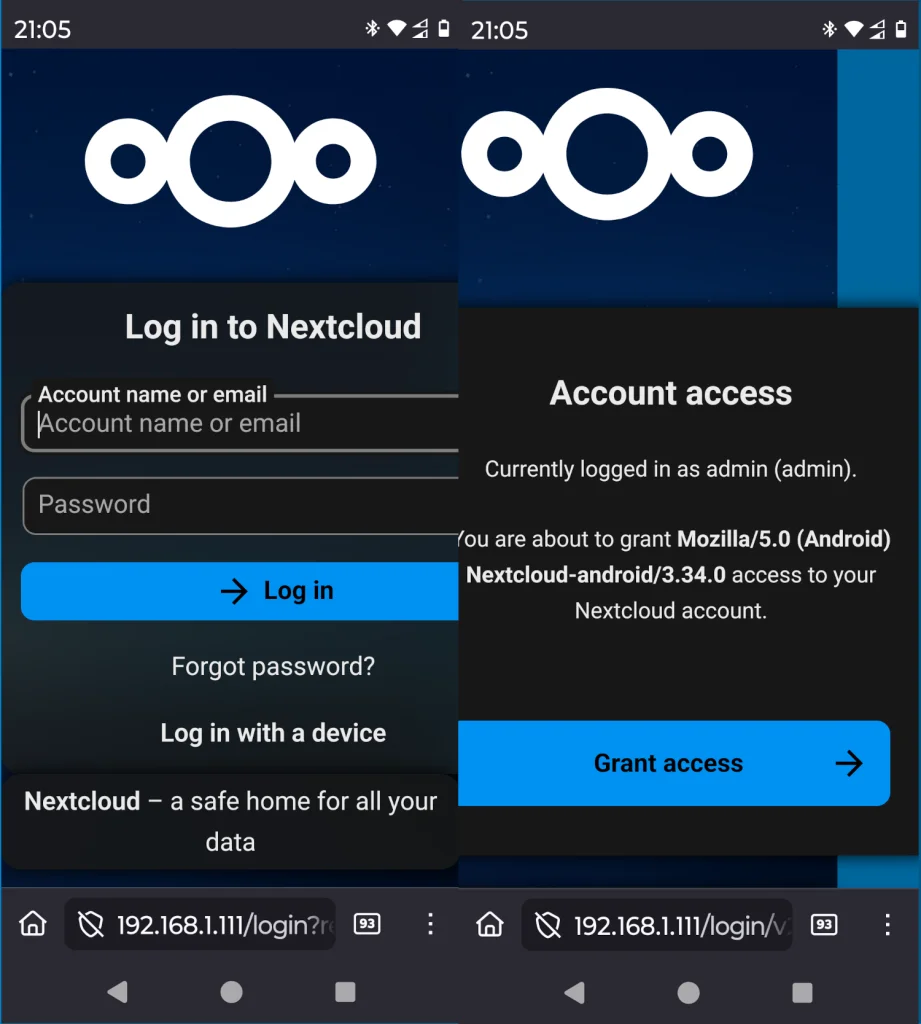Tap the right window's tab counter
The image size is (921, 1024).
[823, 925]
